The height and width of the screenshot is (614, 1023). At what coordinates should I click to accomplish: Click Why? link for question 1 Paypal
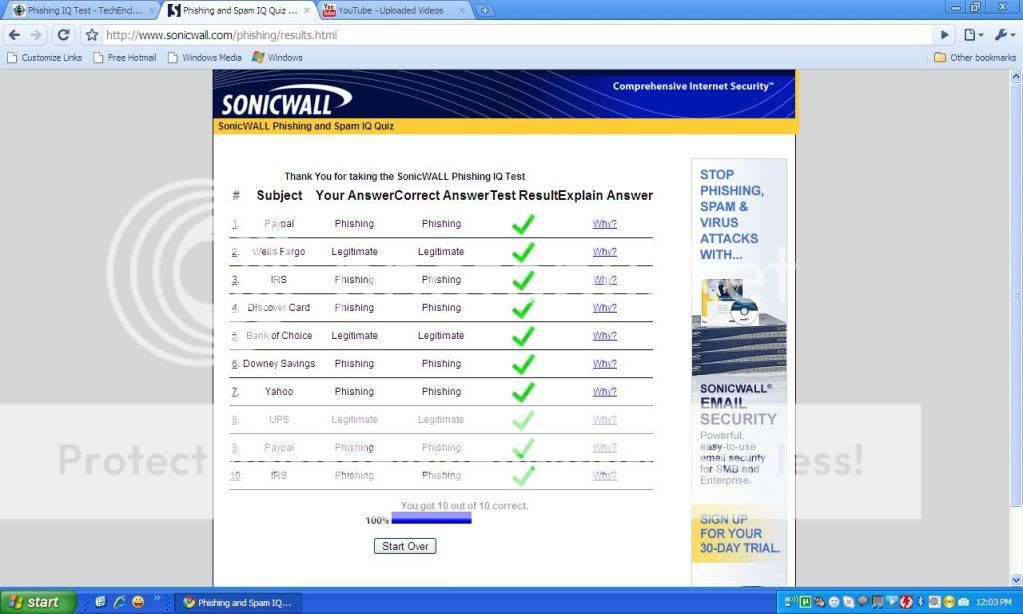(604, 224)
